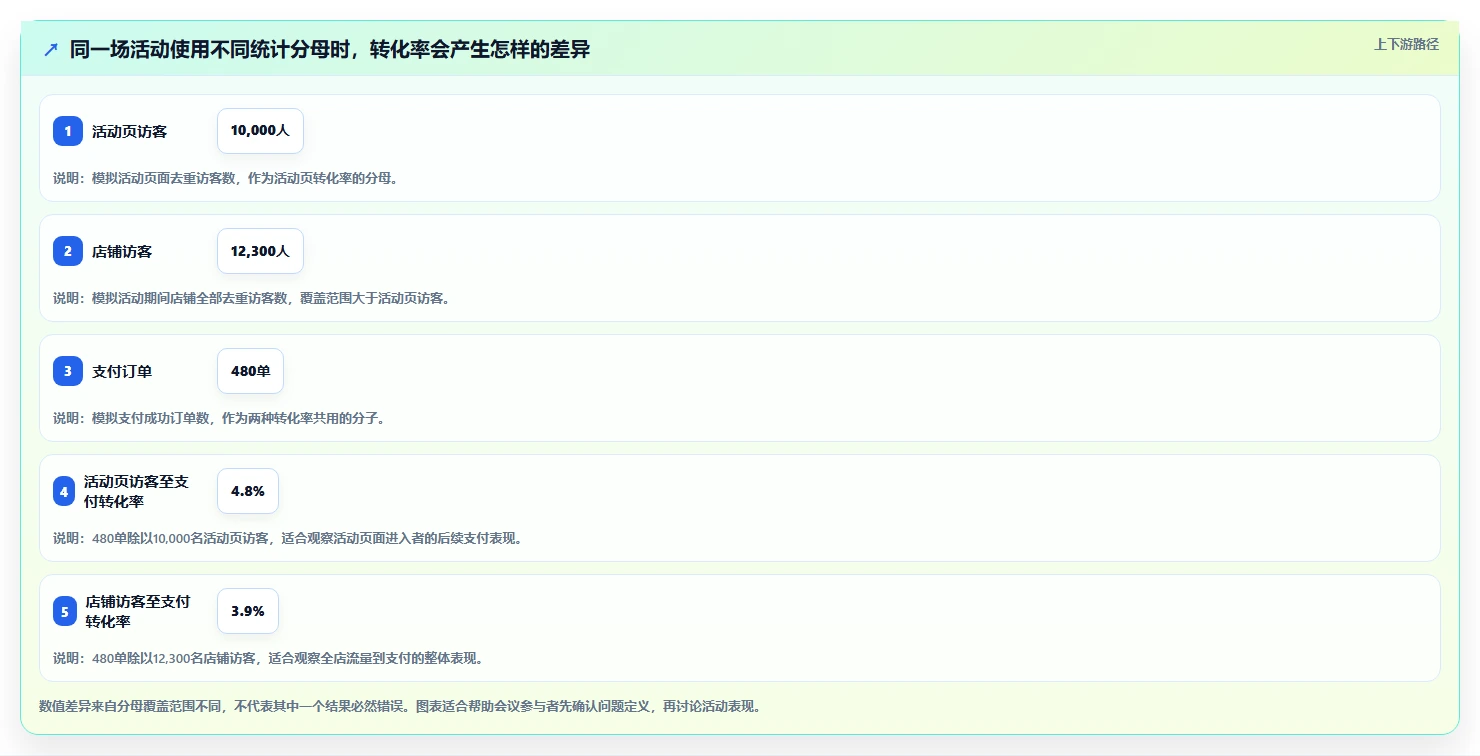Click the note about 店铺全部去重访客数
1480x756 pixels.
click(251, 298)
